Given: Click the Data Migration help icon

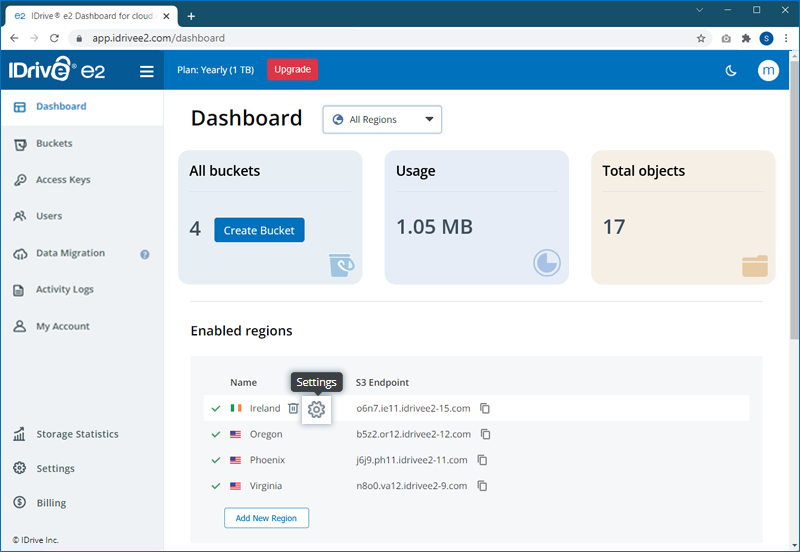Looking at the screenshot, I should [x=145, y=254].
